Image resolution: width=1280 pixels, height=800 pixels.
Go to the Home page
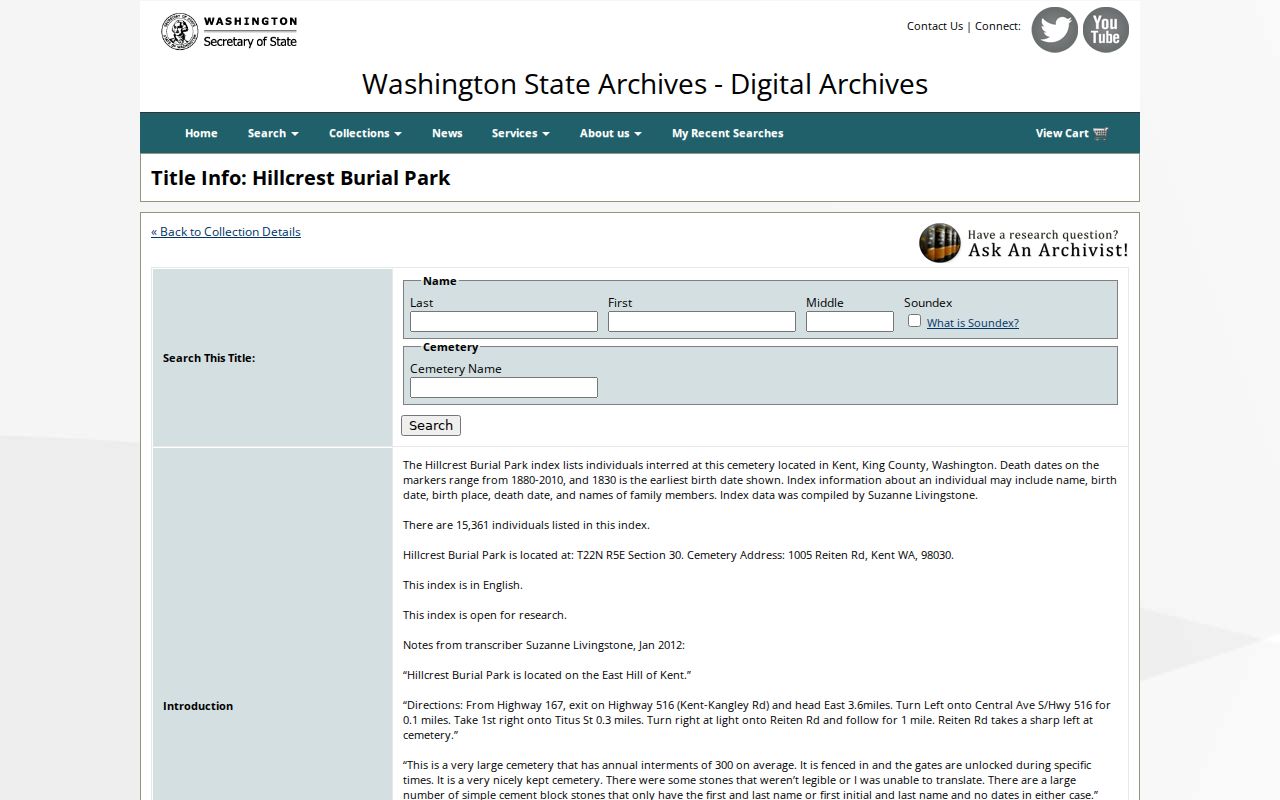tap(201, 133)
